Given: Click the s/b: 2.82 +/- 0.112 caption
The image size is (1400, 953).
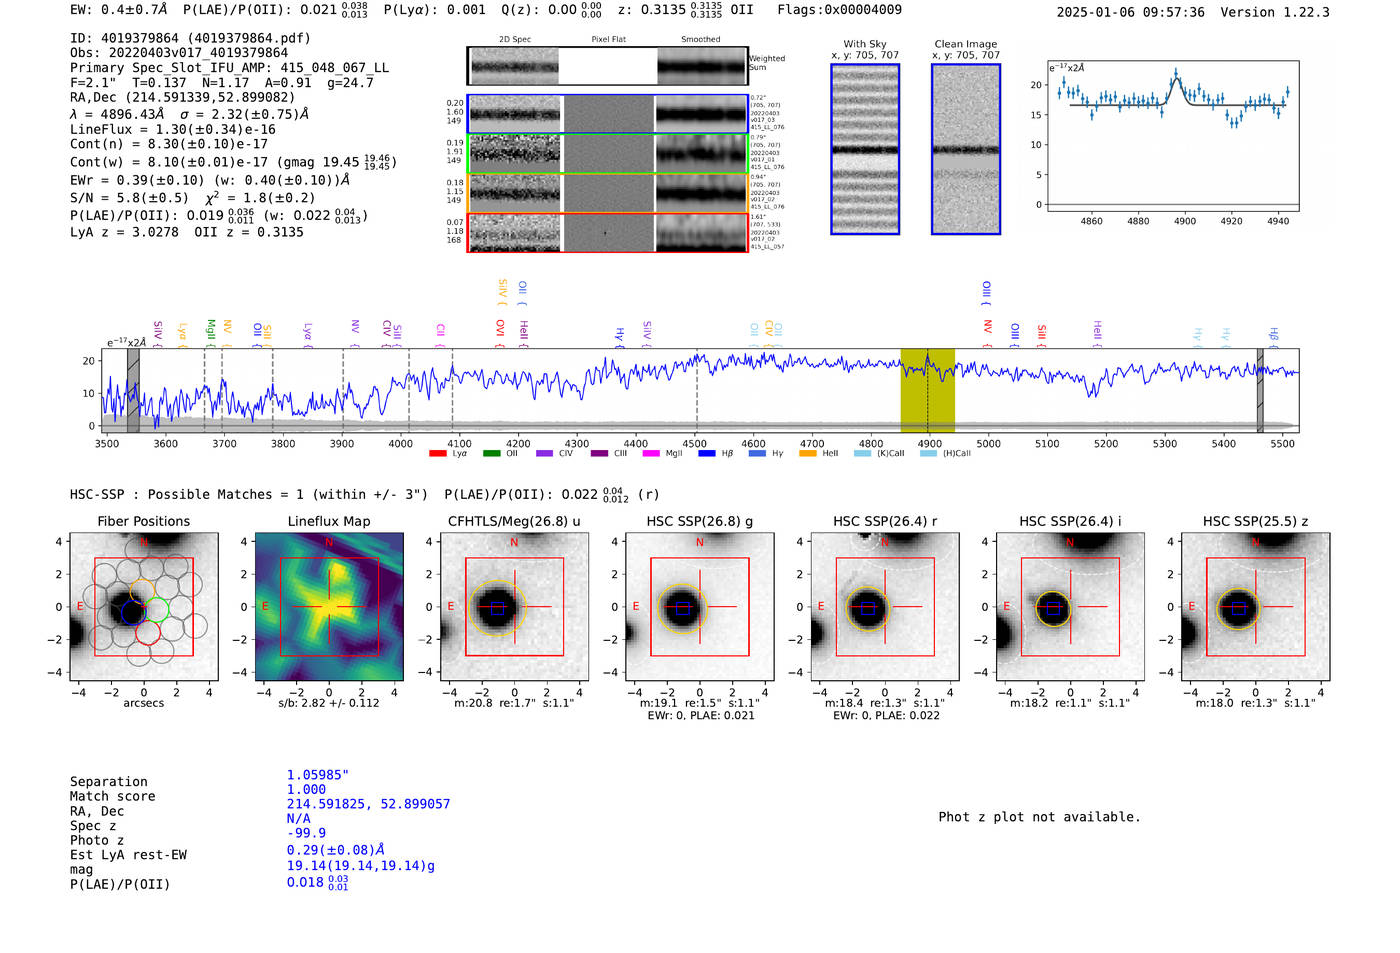Looking at the screenshot, I should [x=329, y=703].
